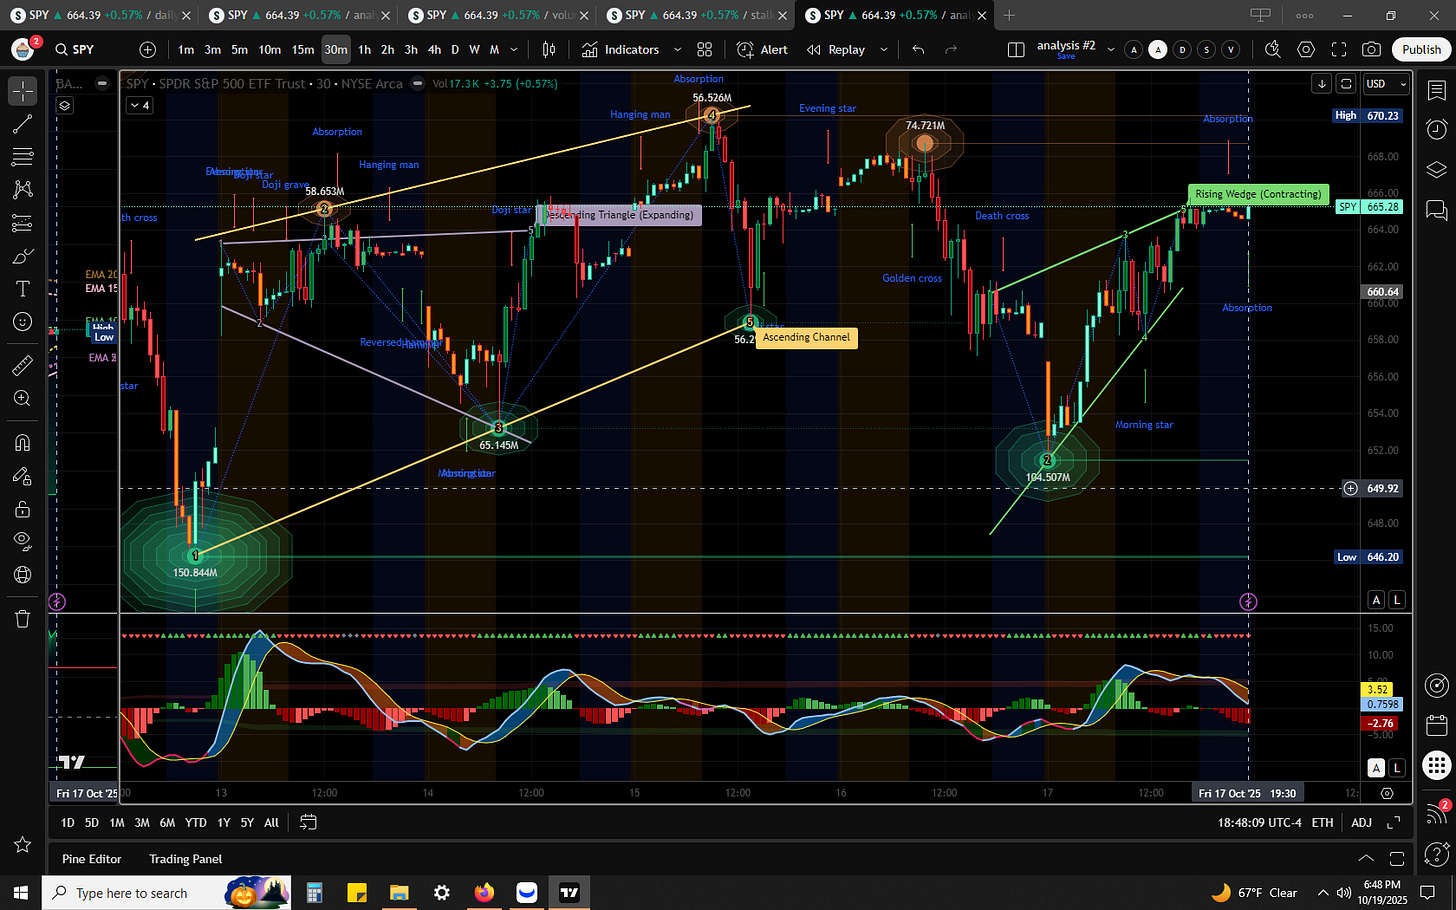This screenshot has height=910, width=1456.
Task: Open the calendar panel in right sidebar
Action: 1436,725
